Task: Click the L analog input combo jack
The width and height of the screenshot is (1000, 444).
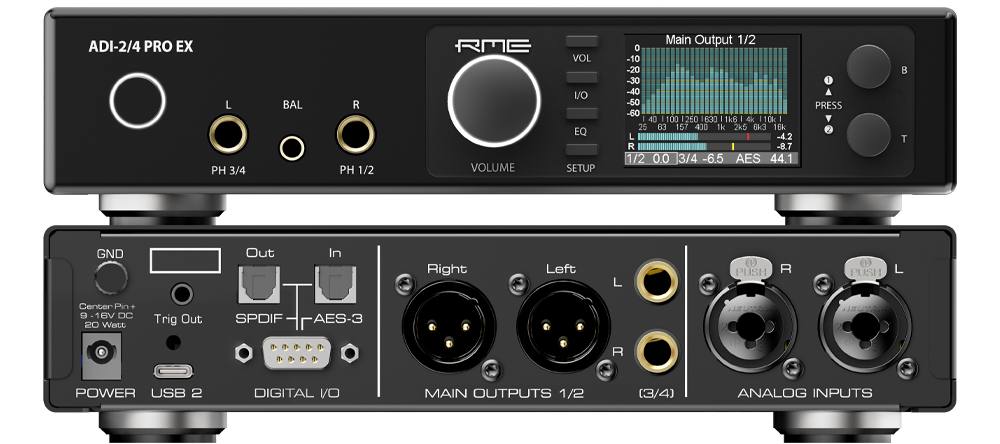Action: 865,327
